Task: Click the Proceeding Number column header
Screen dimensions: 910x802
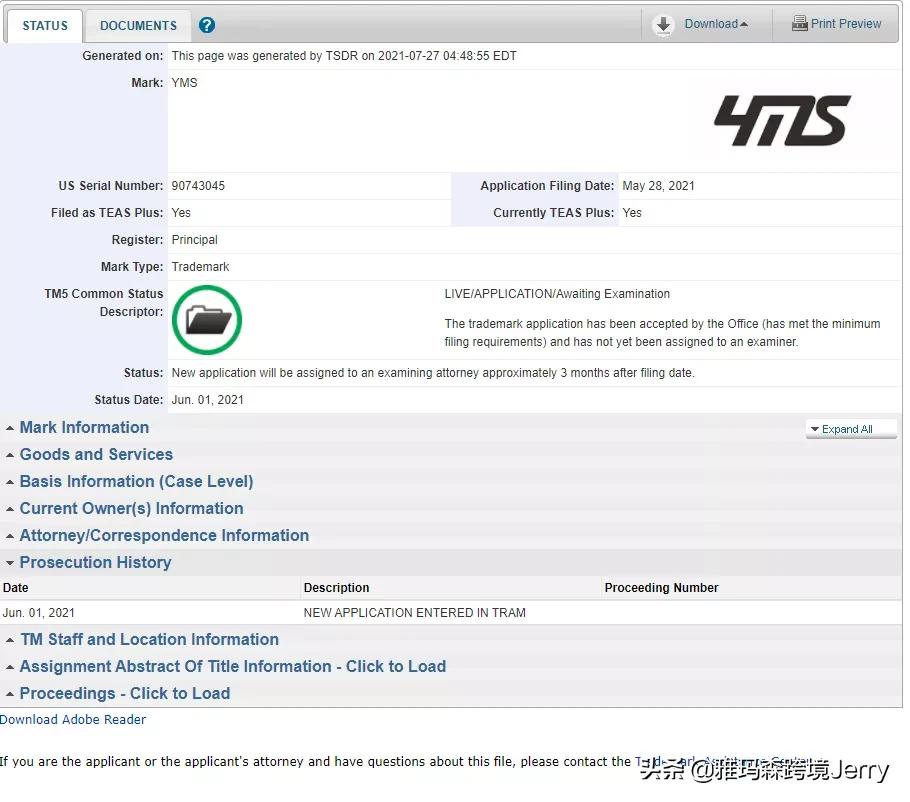Action: click(661, 588)
